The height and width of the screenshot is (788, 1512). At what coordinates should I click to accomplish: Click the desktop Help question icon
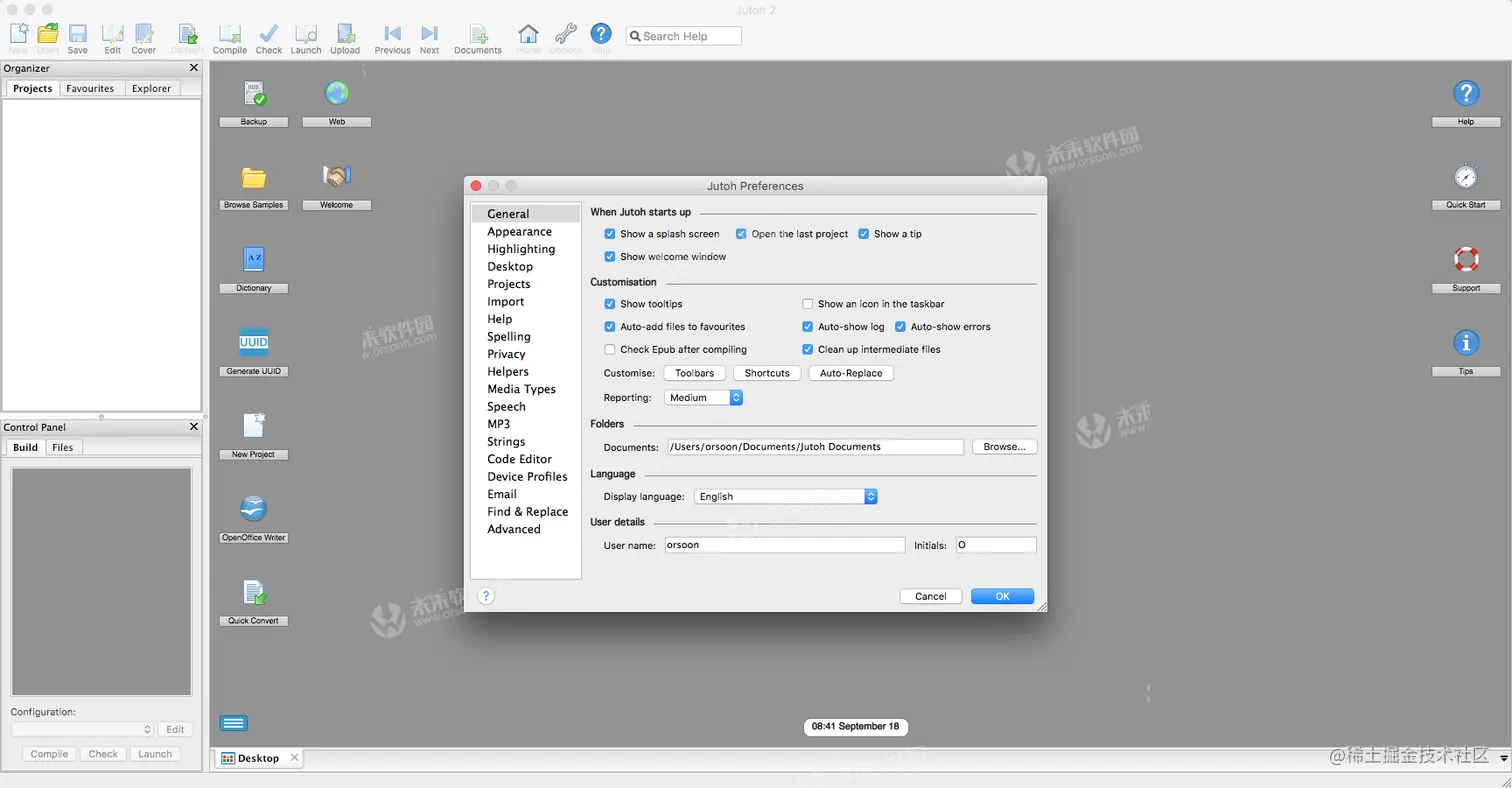click(x=1466, y=93)
